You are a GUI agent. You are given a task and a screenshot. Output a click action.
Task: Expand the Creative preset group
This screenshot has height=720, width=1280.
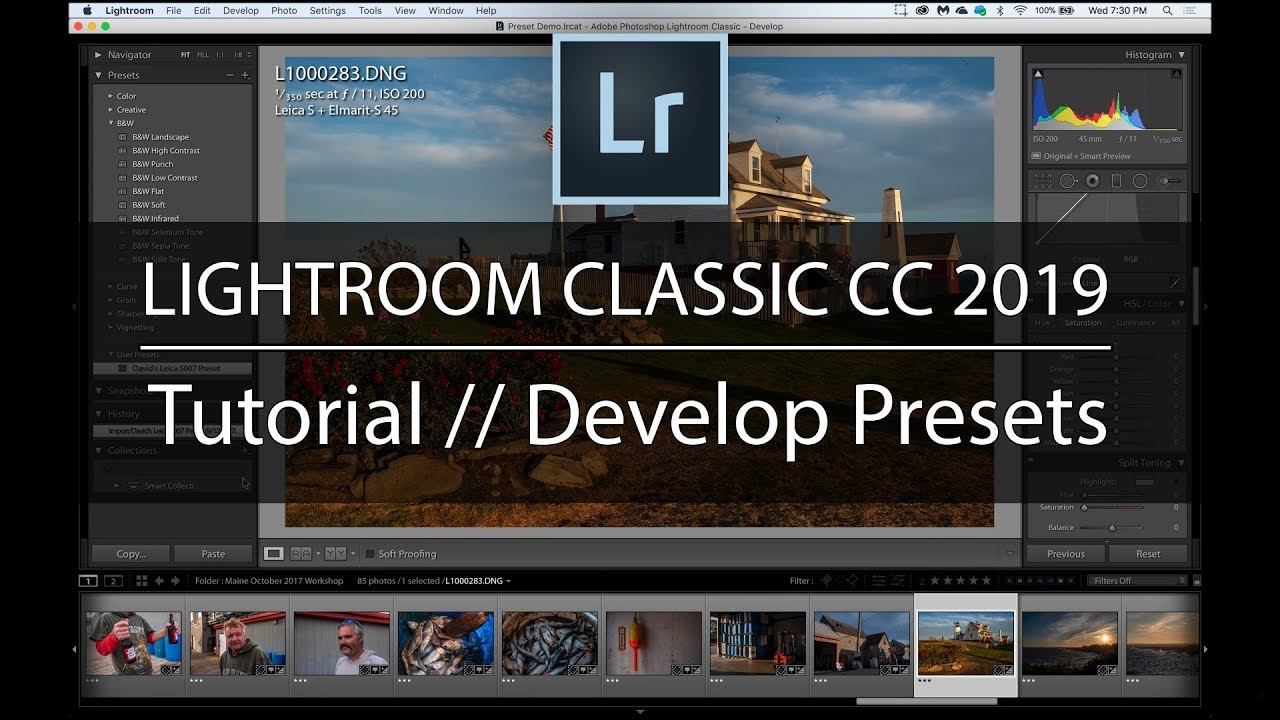[x=111, y=110]
